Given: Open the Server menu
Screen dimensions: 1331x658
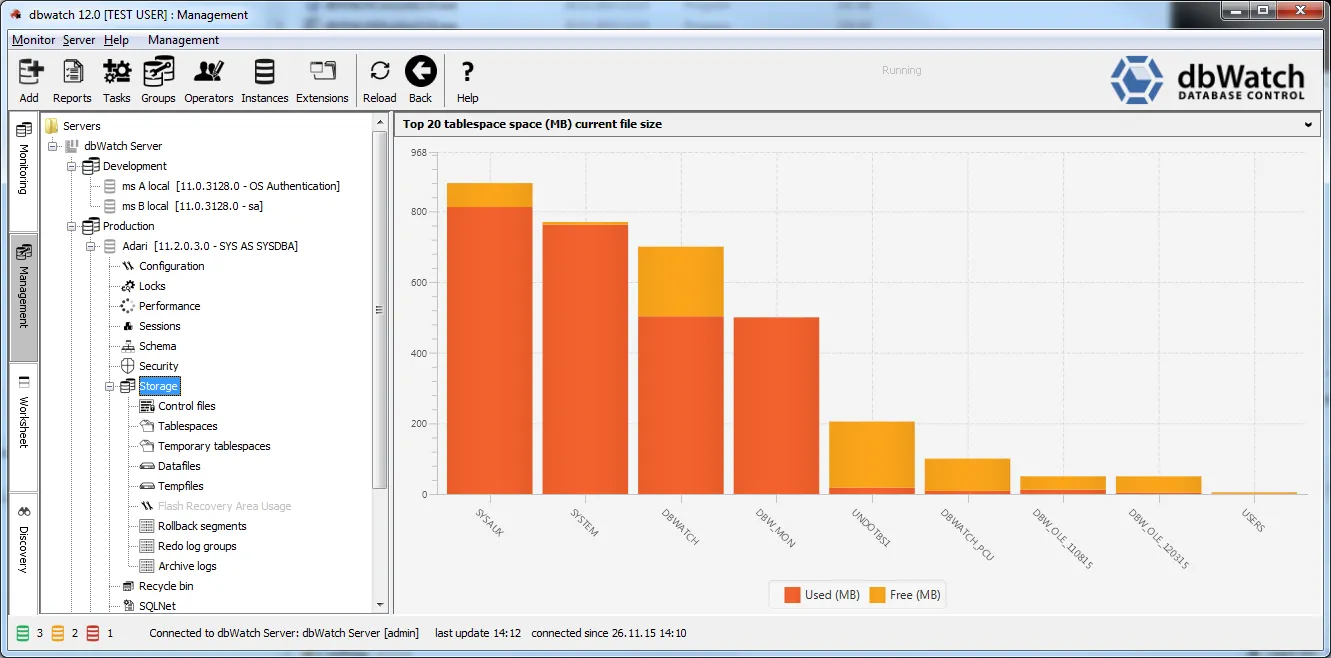Looking at the screenshot, I should (x=79, y=40).
